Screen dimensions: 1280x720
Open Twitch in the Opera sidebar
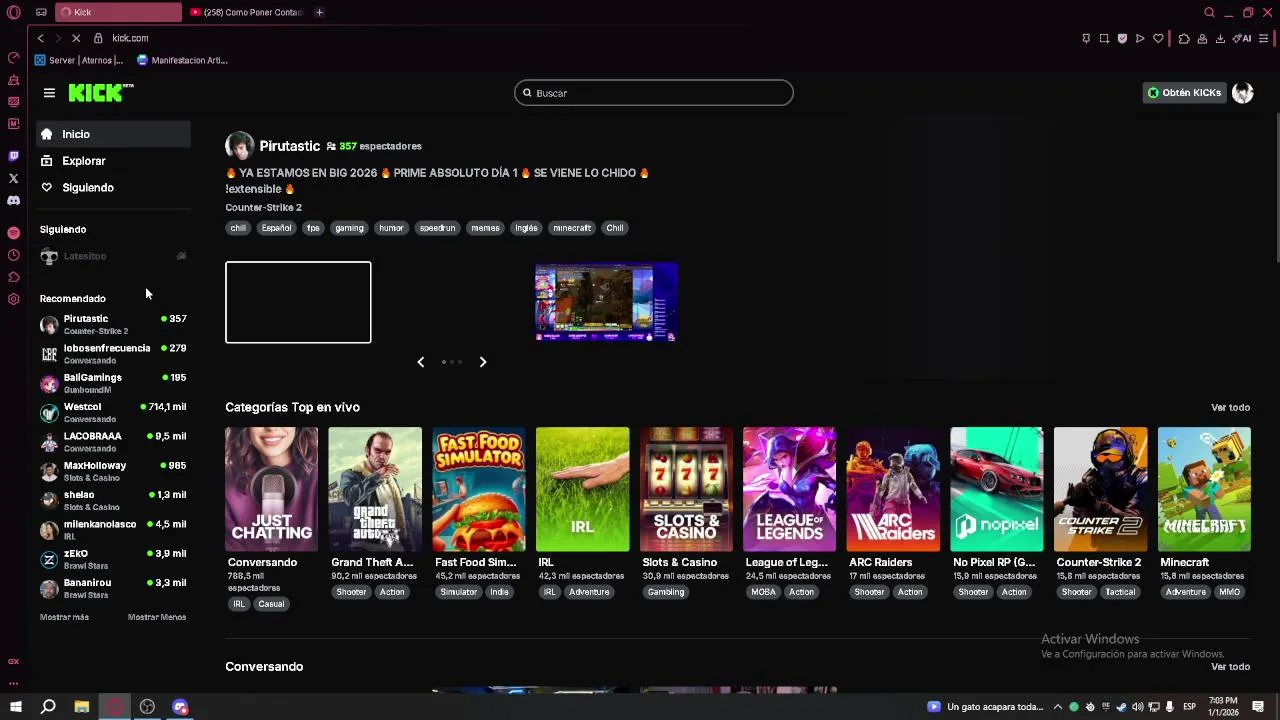click(14, 156)
